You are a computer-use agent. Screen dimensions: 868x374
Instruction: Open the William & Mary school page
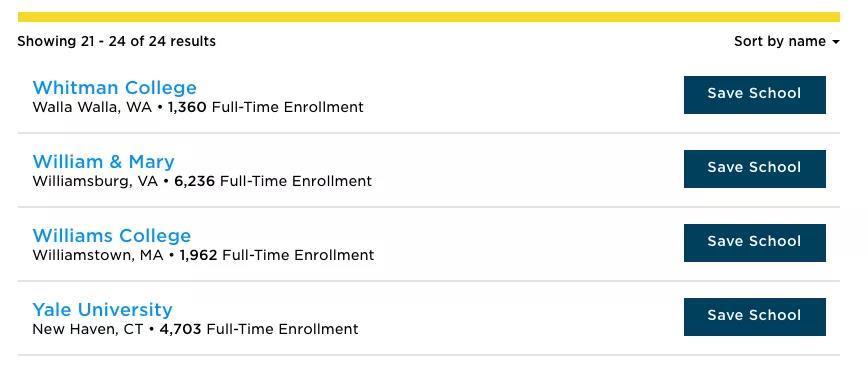click(x=104, y=162)
